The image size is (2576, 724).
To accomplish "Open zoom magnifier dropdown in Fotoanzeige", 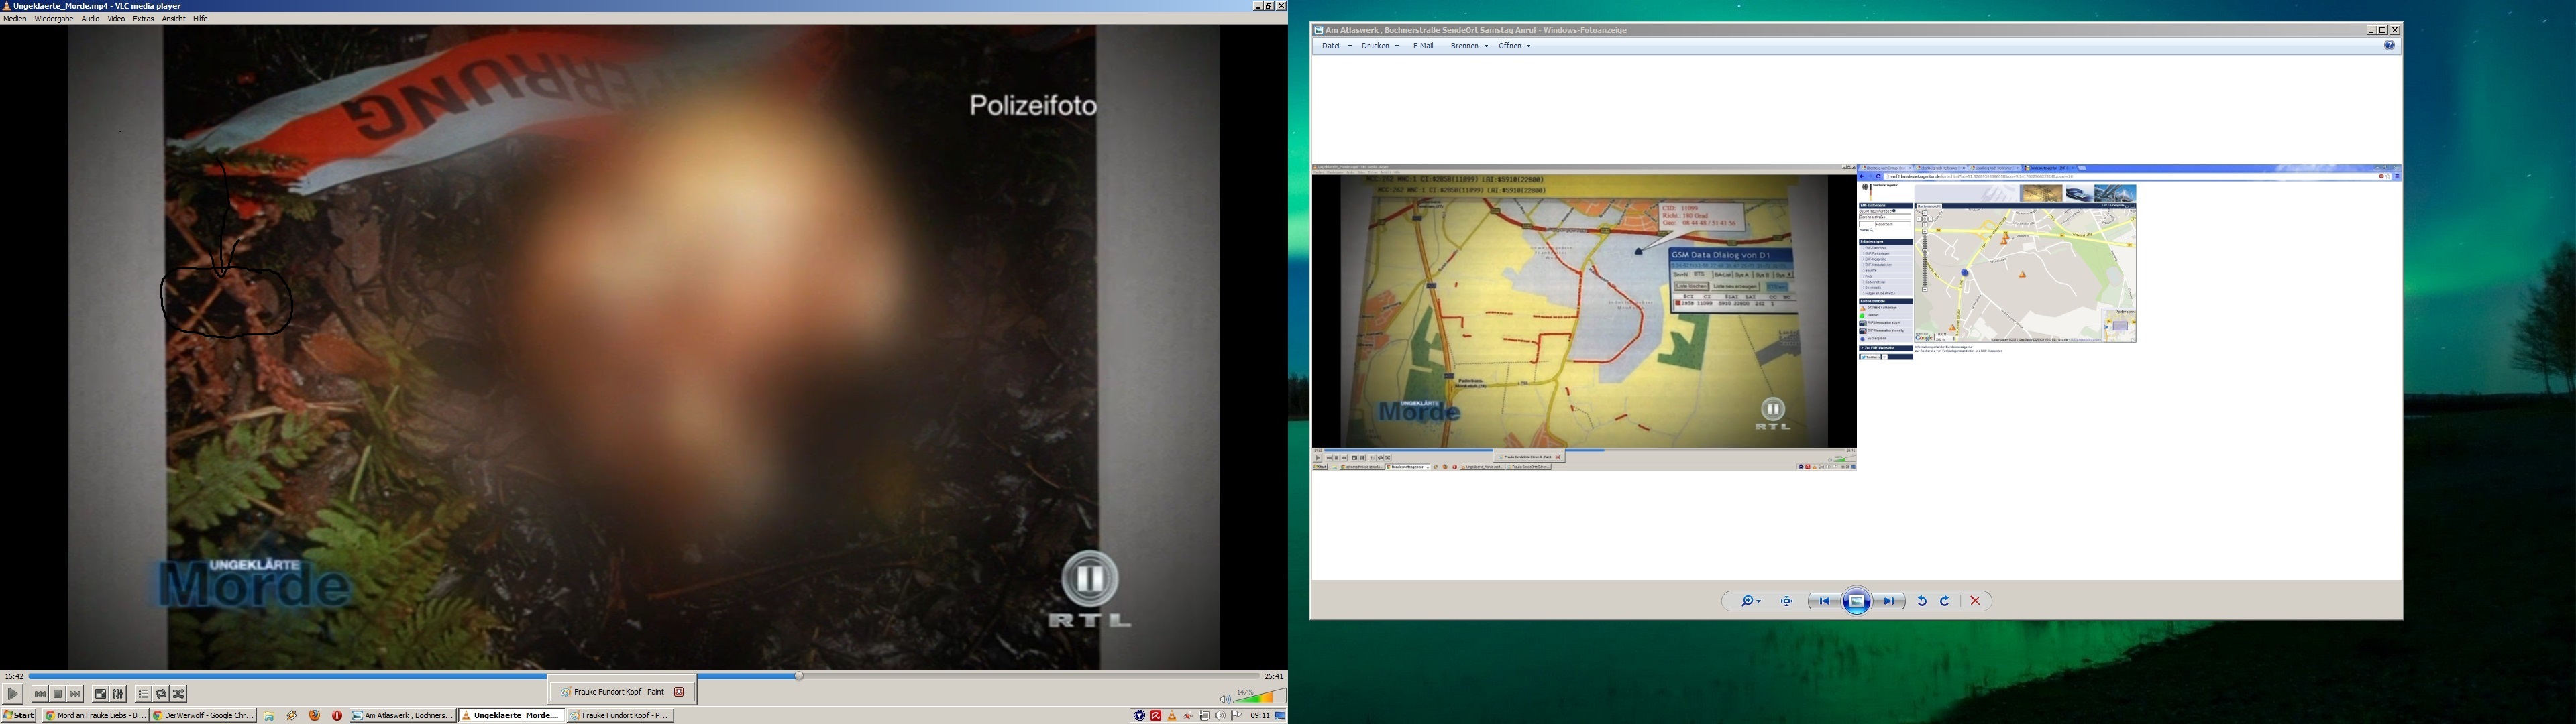I will [1750, 601].
